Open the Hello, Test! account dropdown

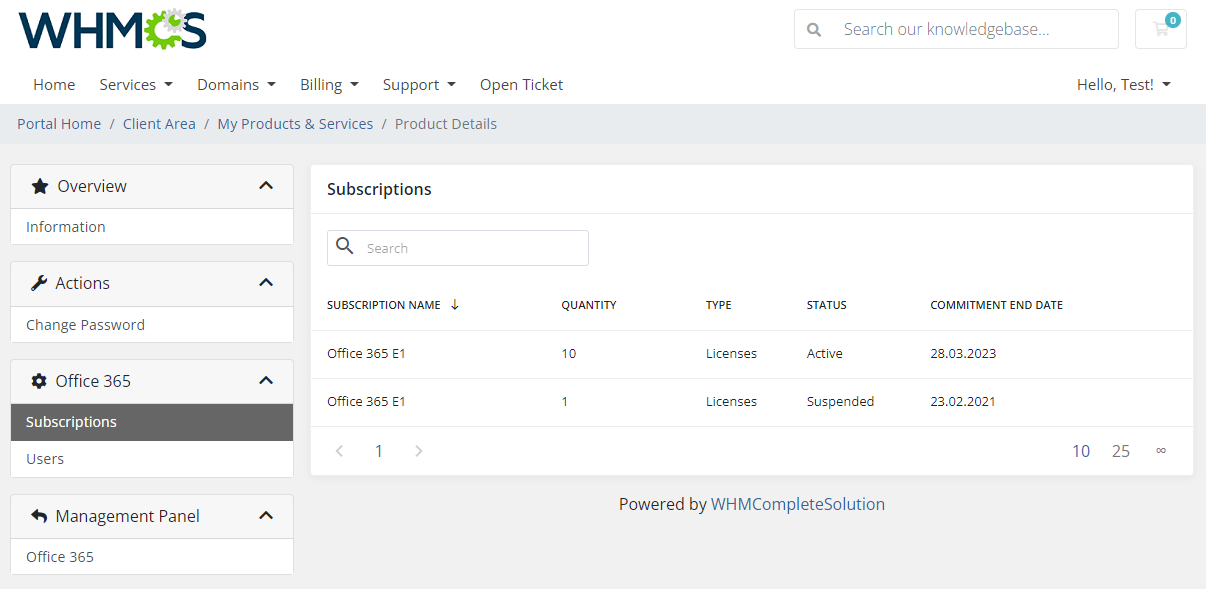point(1124,85)
